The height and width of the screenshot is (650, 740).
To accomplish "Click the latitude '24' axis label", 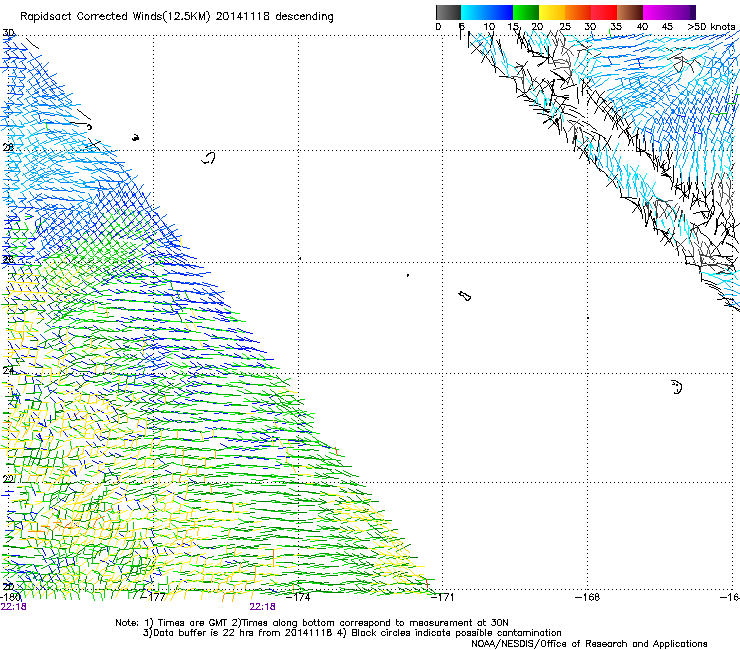I will tap(8, 371).
